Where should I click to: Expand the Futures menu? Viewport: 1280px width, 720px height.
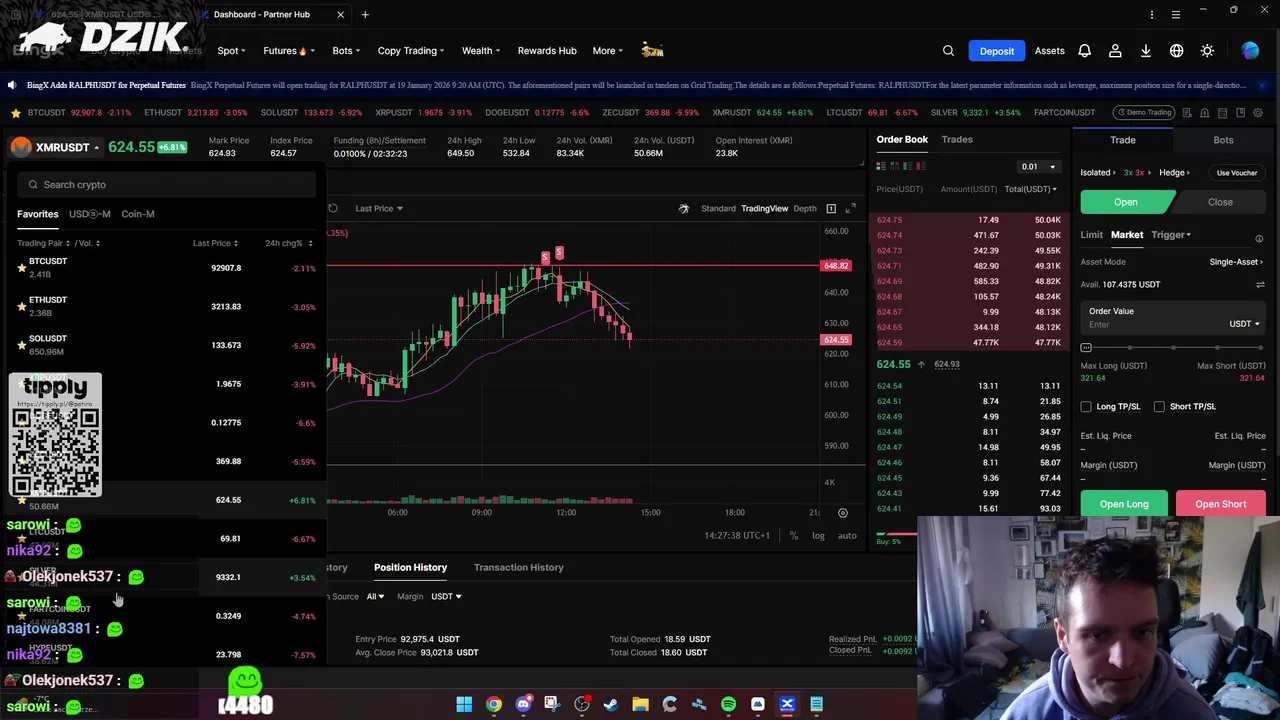(x=289, y=51)
